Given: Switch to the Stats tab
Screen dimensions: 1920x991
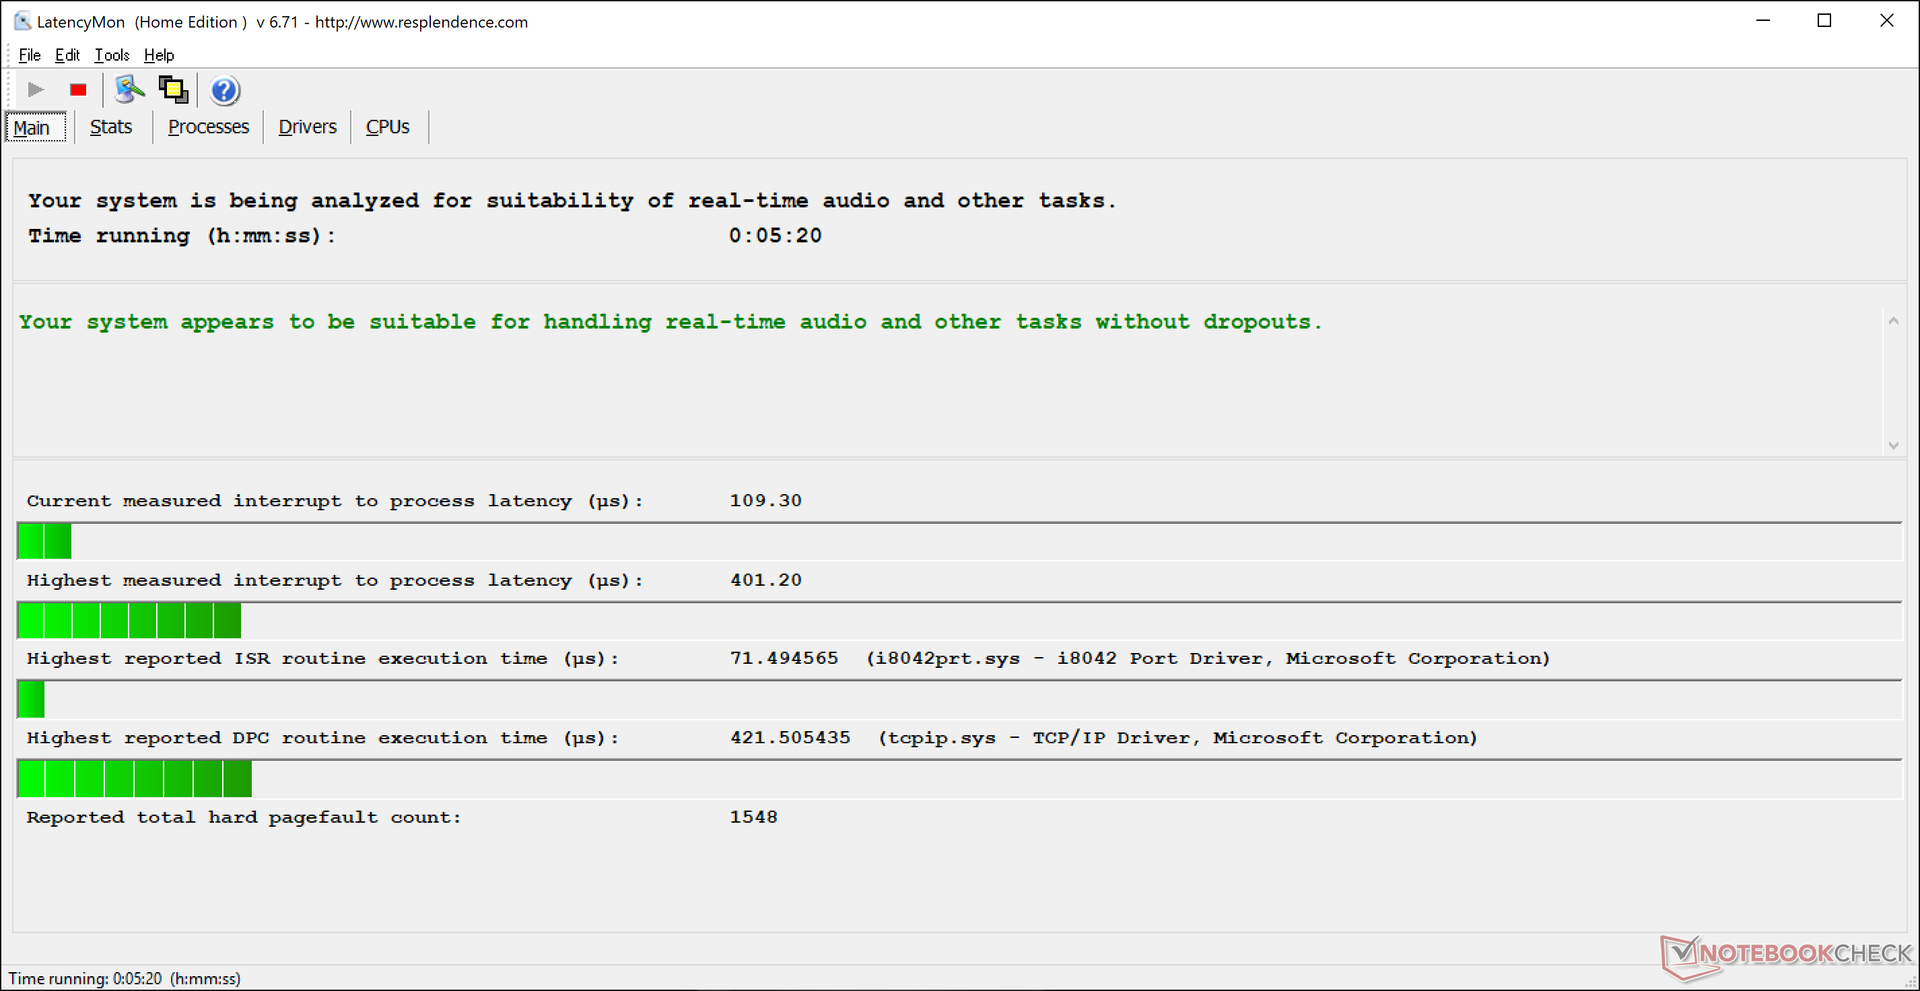Looking at the screenshot, I should click(111, 127).
